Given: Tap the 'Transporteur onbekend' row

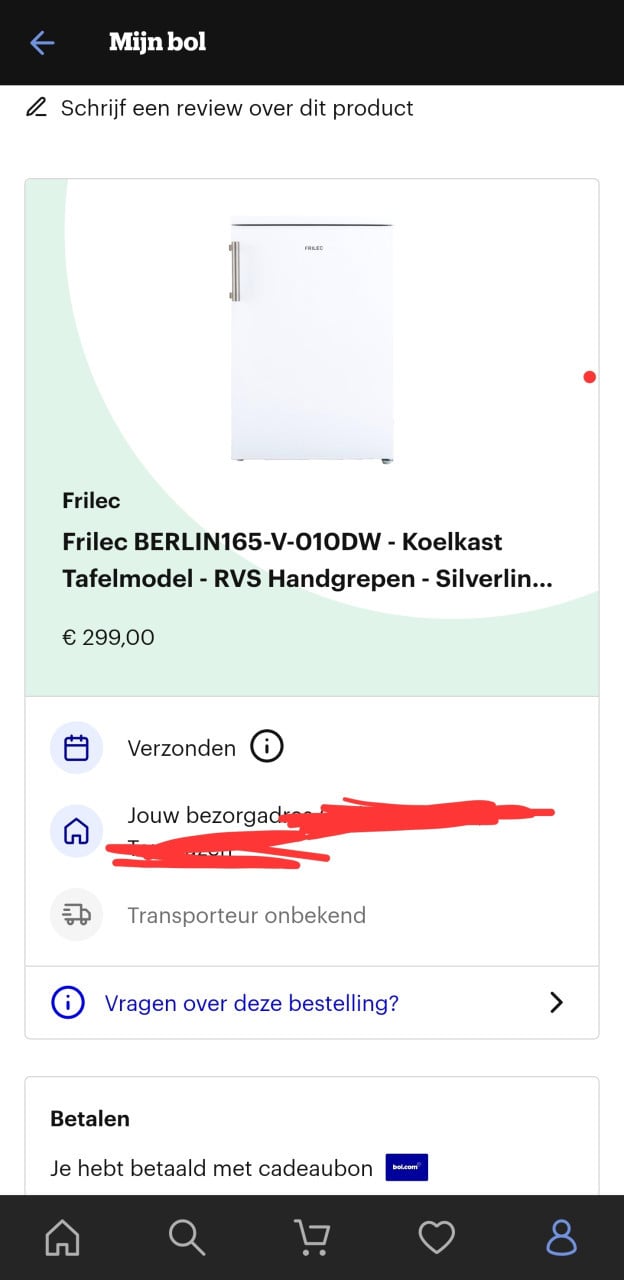Looking at the screenshot, I should tap(246, 915).
